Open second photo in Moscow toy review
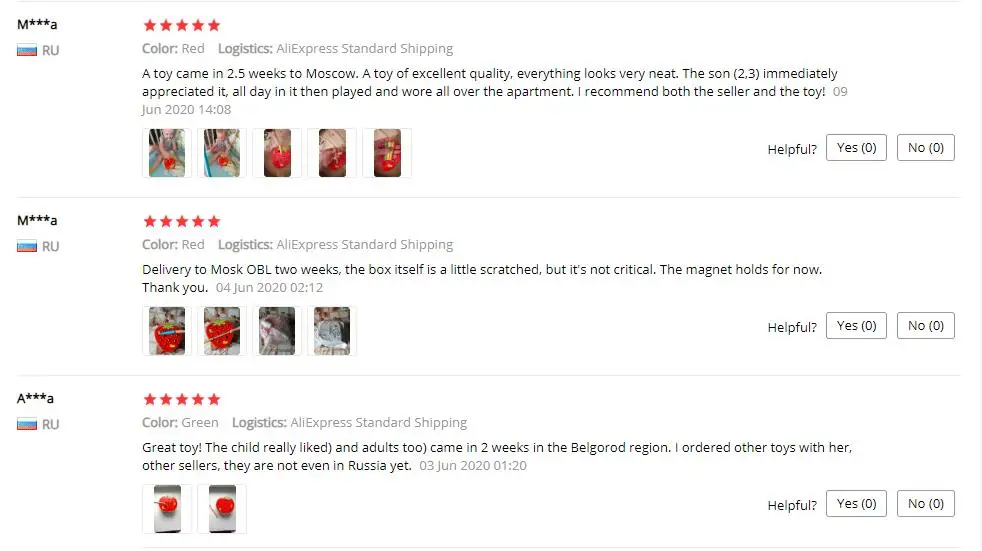Screen dimensions: 982x551 point(222,153)
